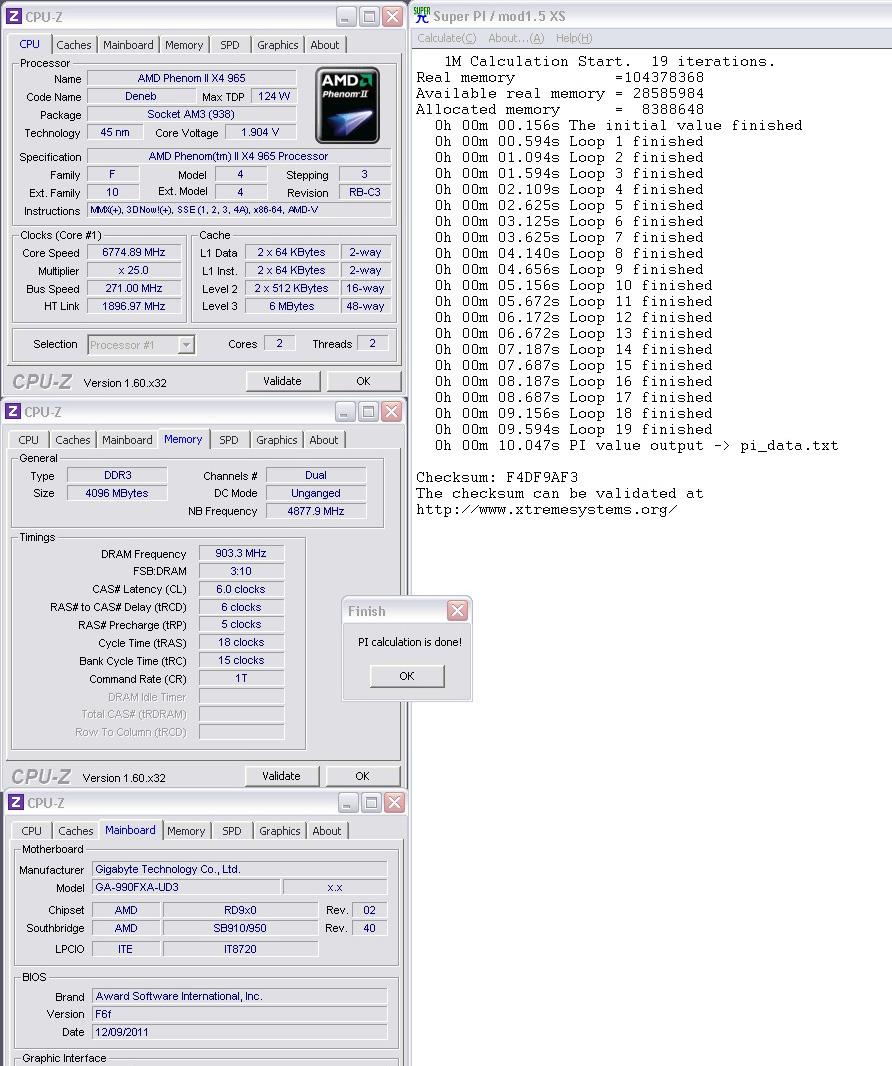Click the CPU-Z icon in Mainboard window title bar
Screen dimensions: 892x1066
16,802
